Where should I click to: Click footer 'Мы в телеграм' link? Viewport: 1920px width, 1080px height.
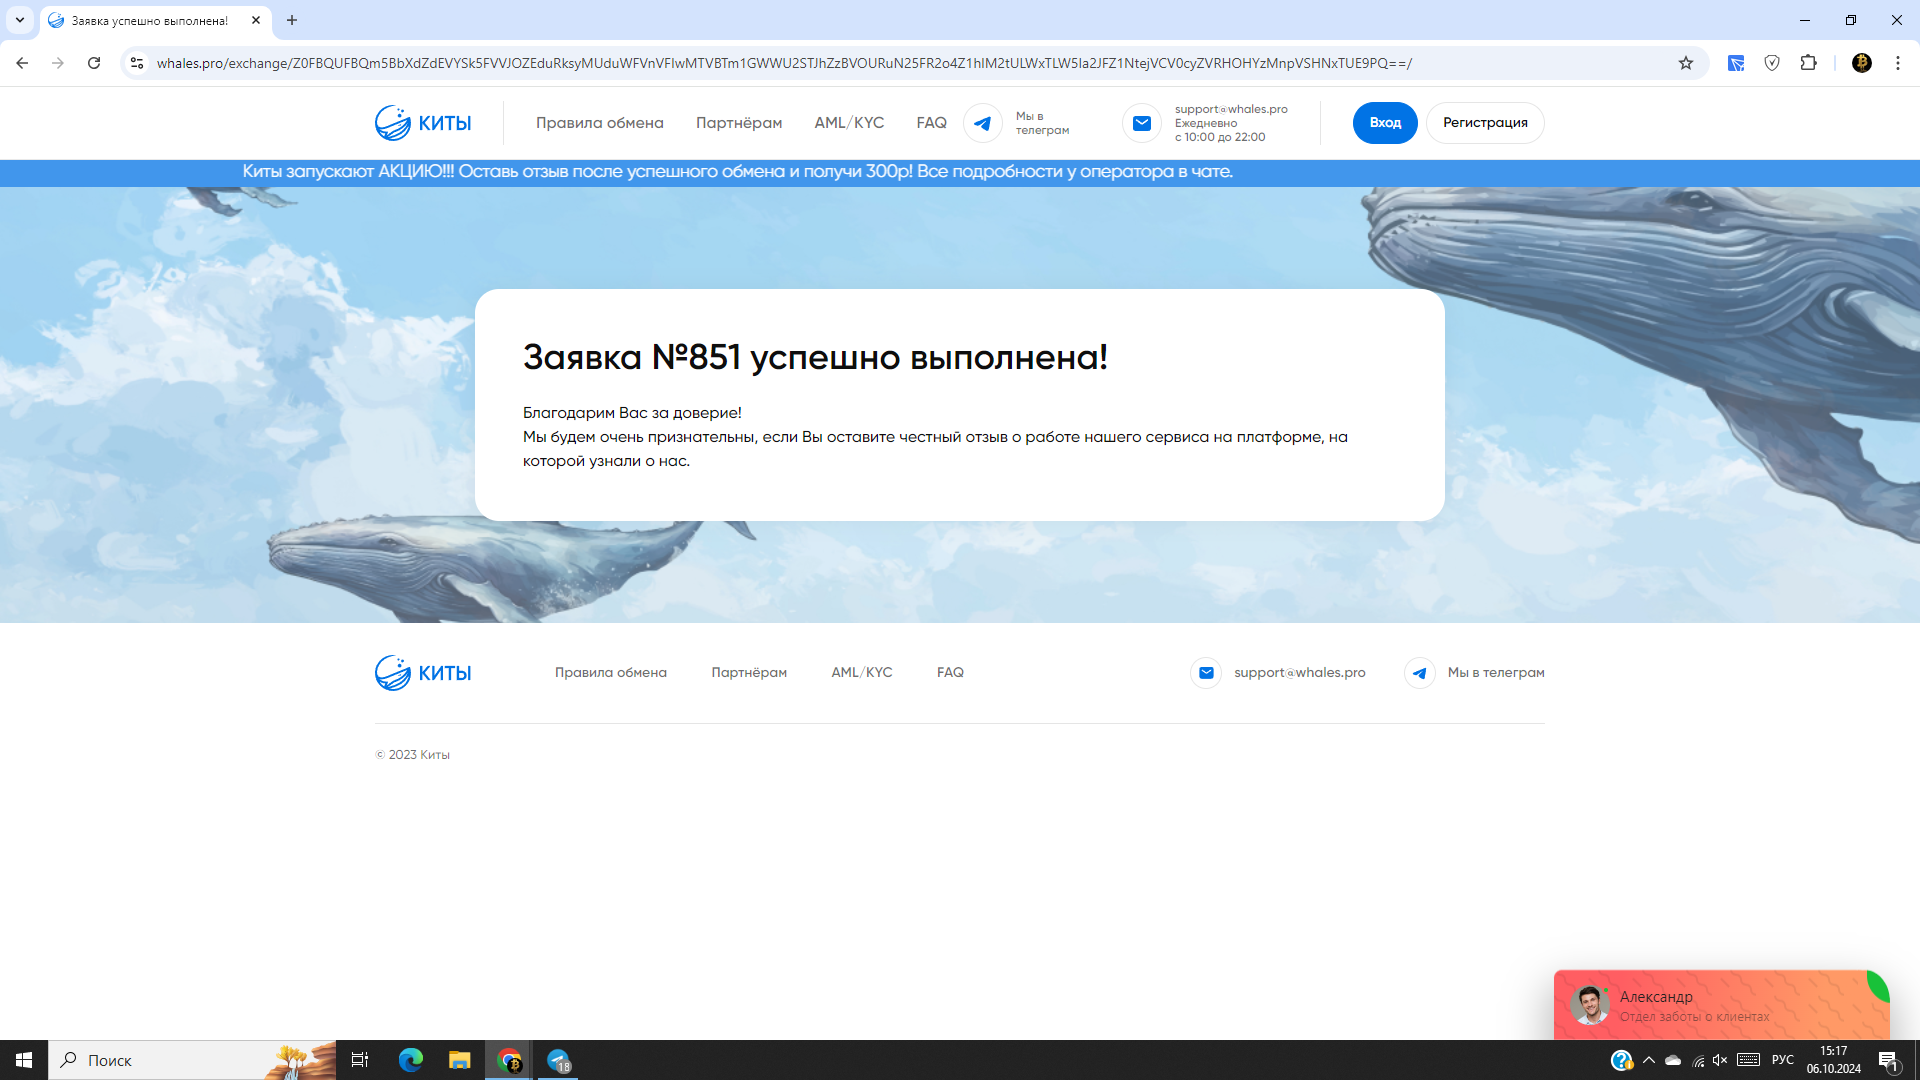click(1496, 673)
